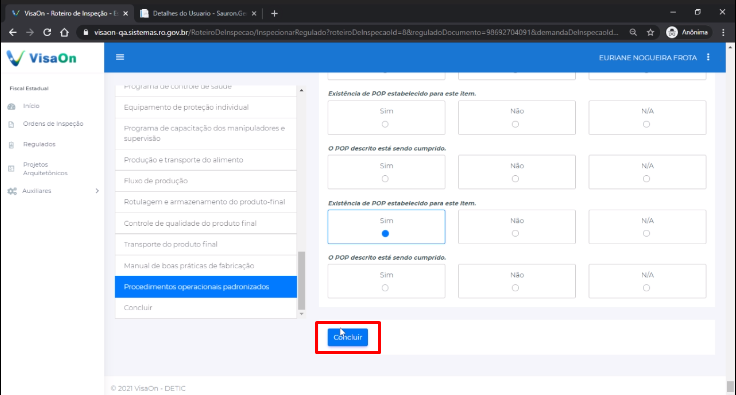Open a new browser tab with plus
736x395 pixels.
(275, 14)
